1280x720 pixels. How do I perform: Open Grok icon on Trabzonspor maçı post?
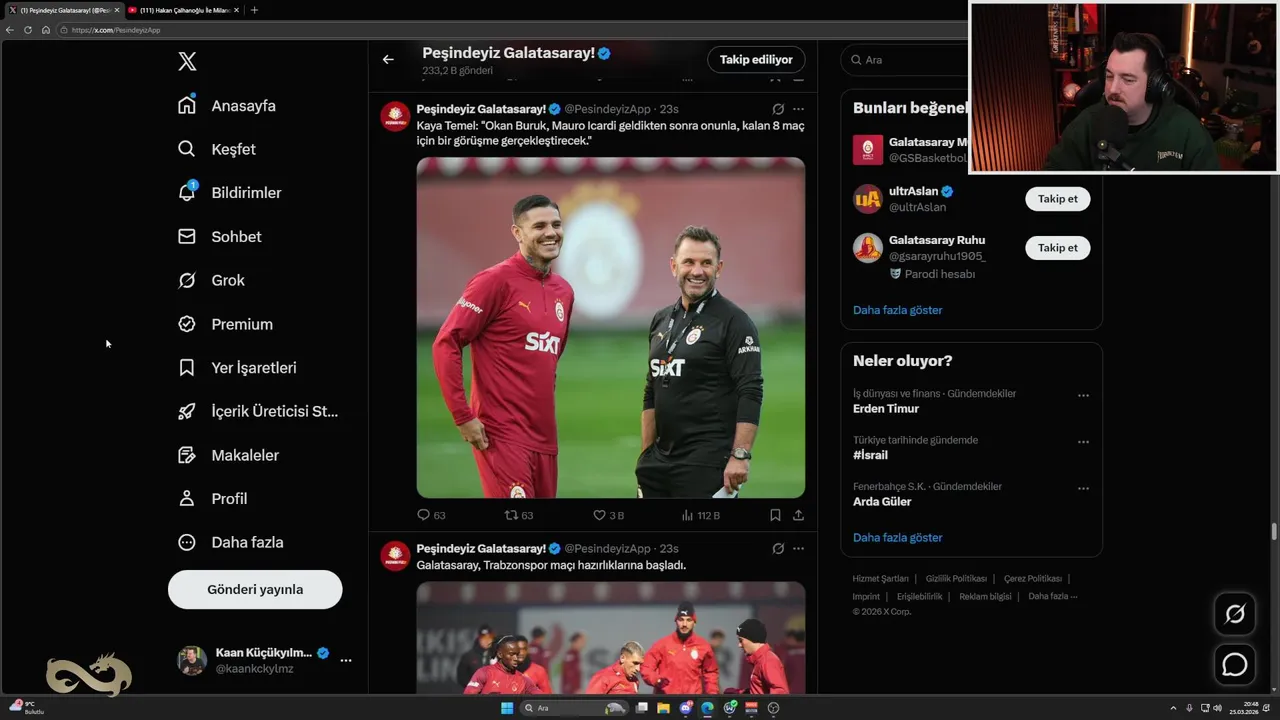(x=778, y=548)
